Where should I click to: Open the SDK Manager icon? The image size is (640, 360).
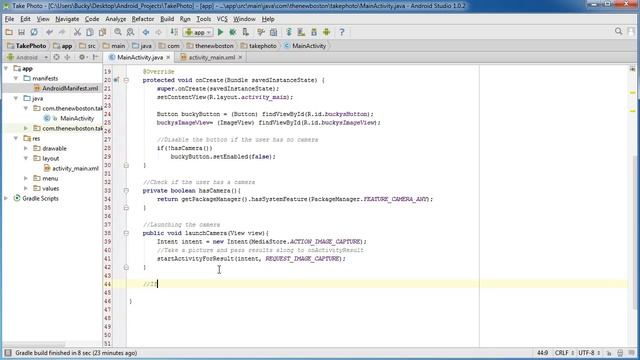click(314, 32)
